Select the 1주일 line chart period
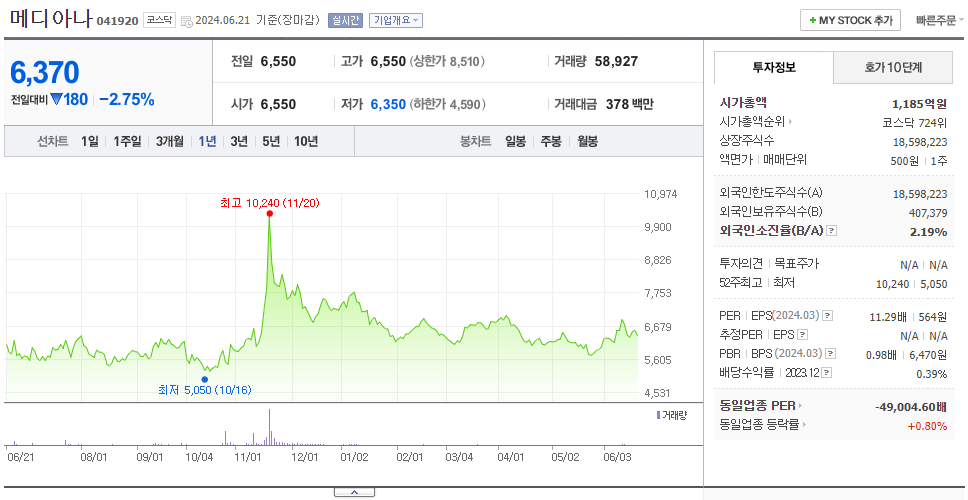 point(127,141)
